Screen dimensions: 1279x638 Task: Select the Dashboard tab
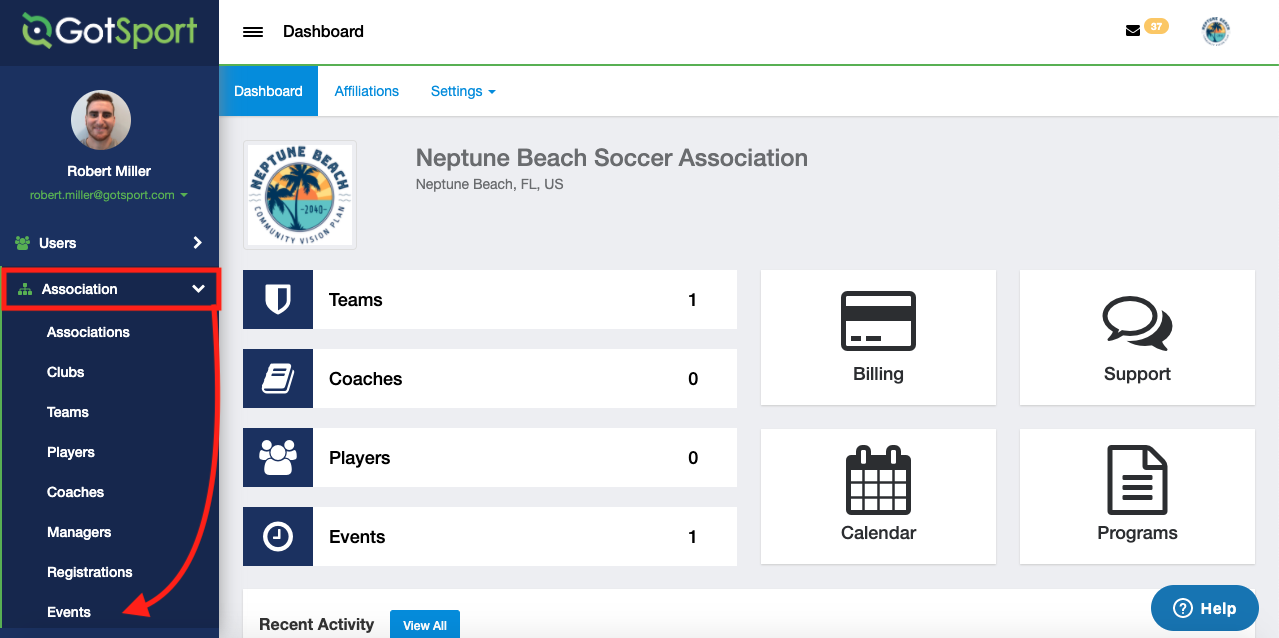click(268, 91)
